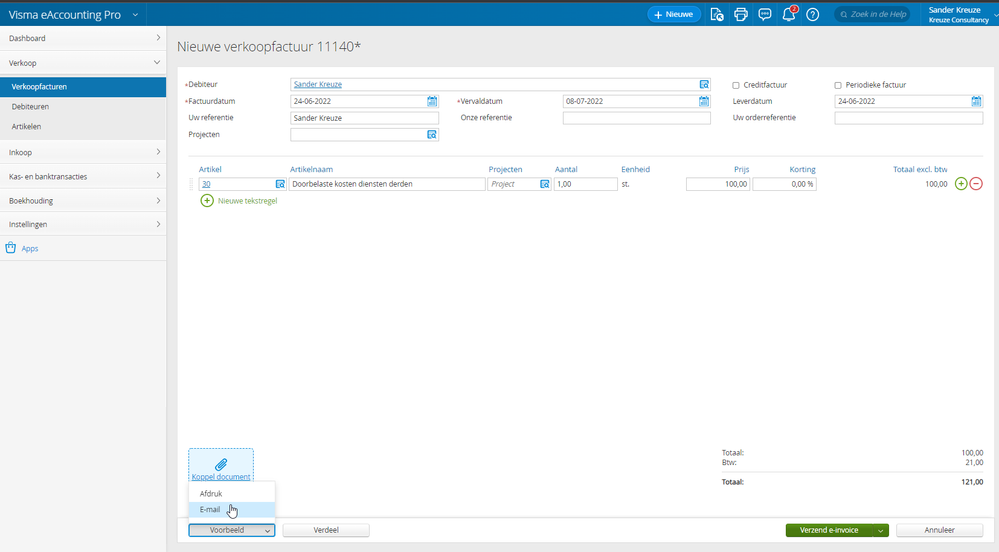Open Debiteuren in the sidebar

(x=30, y=106)
